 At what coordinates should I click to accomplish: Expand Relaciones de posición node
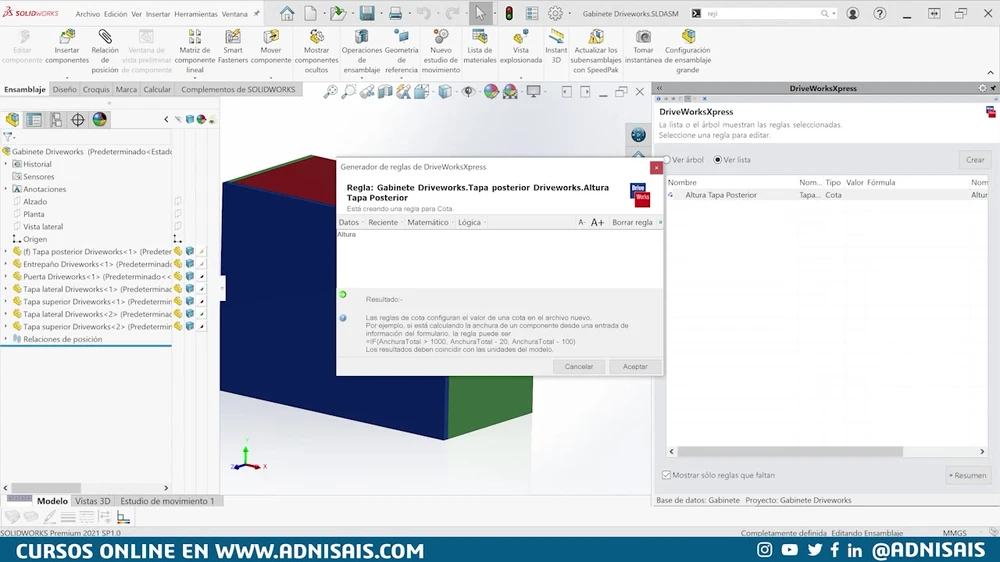click(6, 339)
